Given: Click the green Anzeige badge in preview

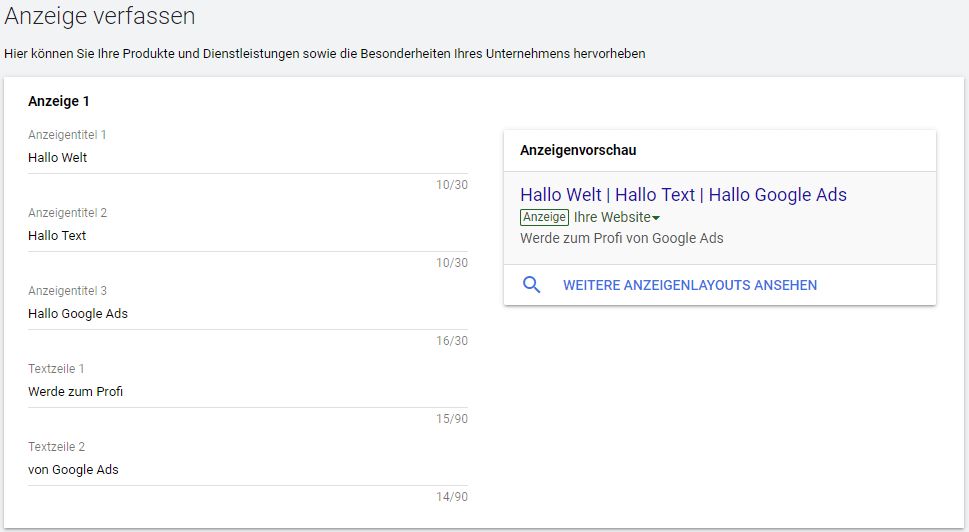Looking at the screenshot, I should point(544,217).
